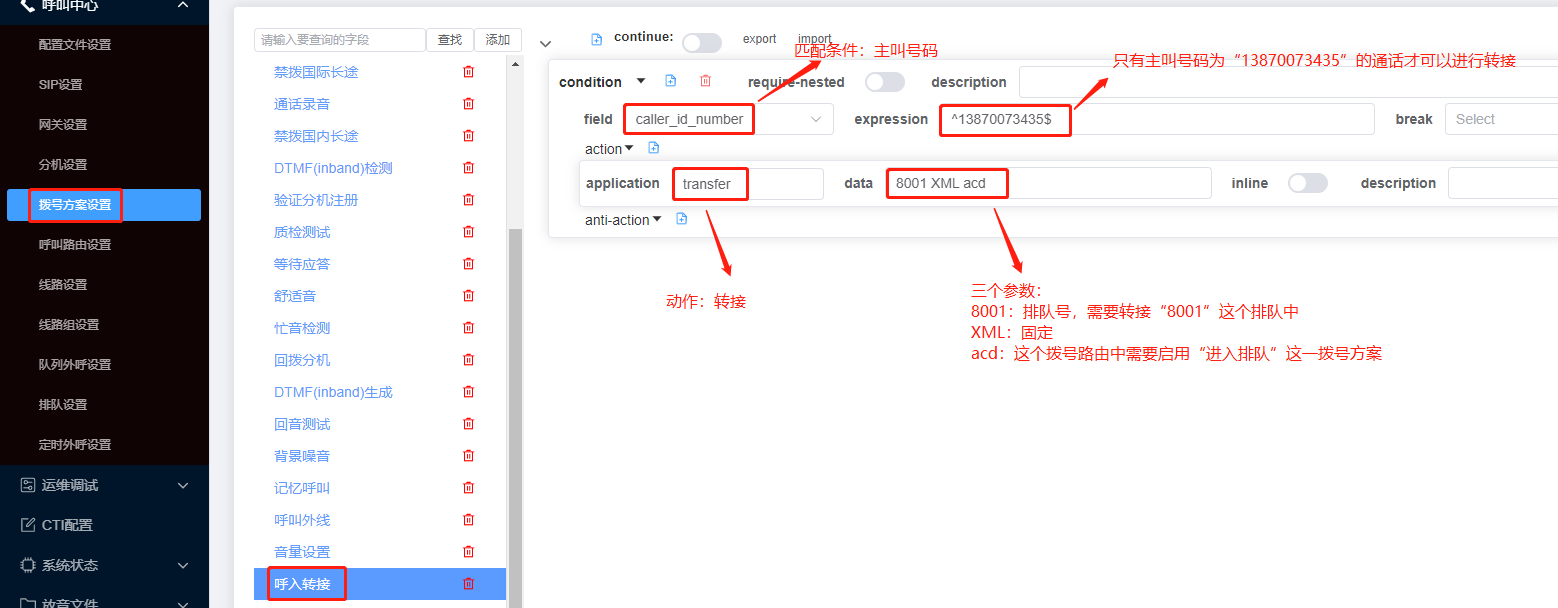Add an anti-action with plus icon
This screenshot has height=608, width=1558.
tap(682, 219)
